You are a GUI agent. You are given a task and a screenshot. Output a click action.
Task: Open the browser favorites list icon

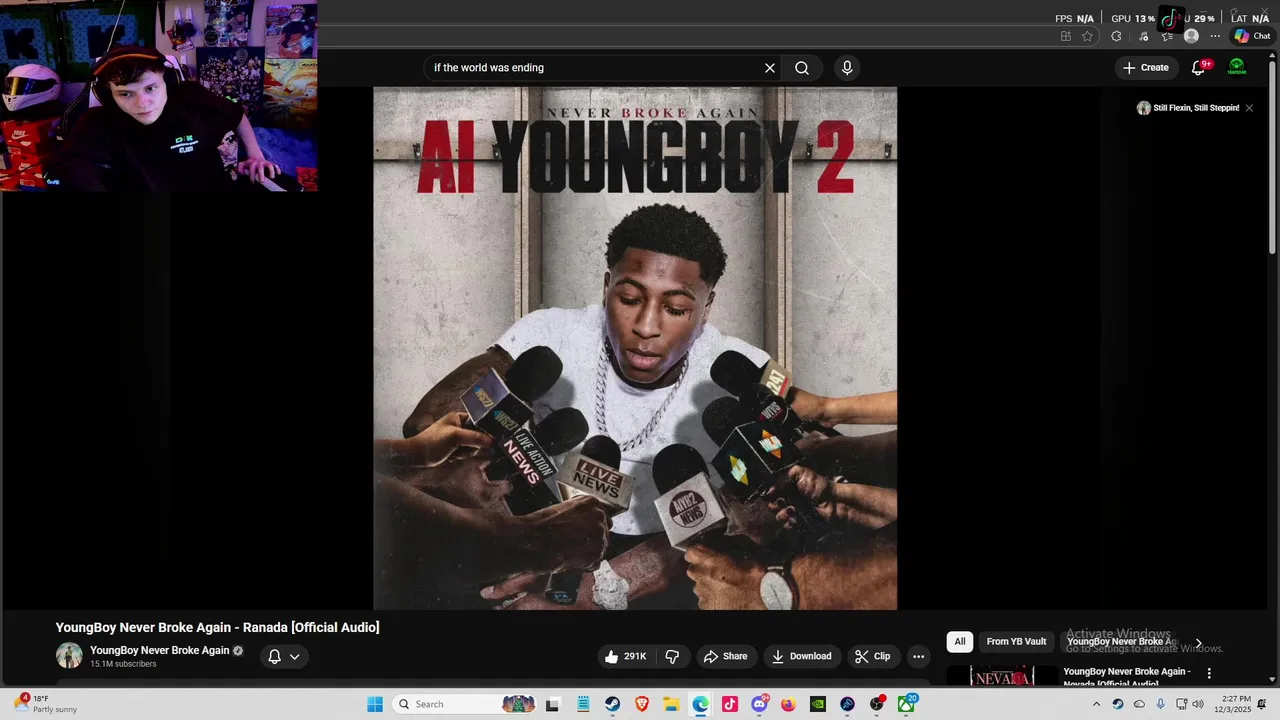point(1166,36)
